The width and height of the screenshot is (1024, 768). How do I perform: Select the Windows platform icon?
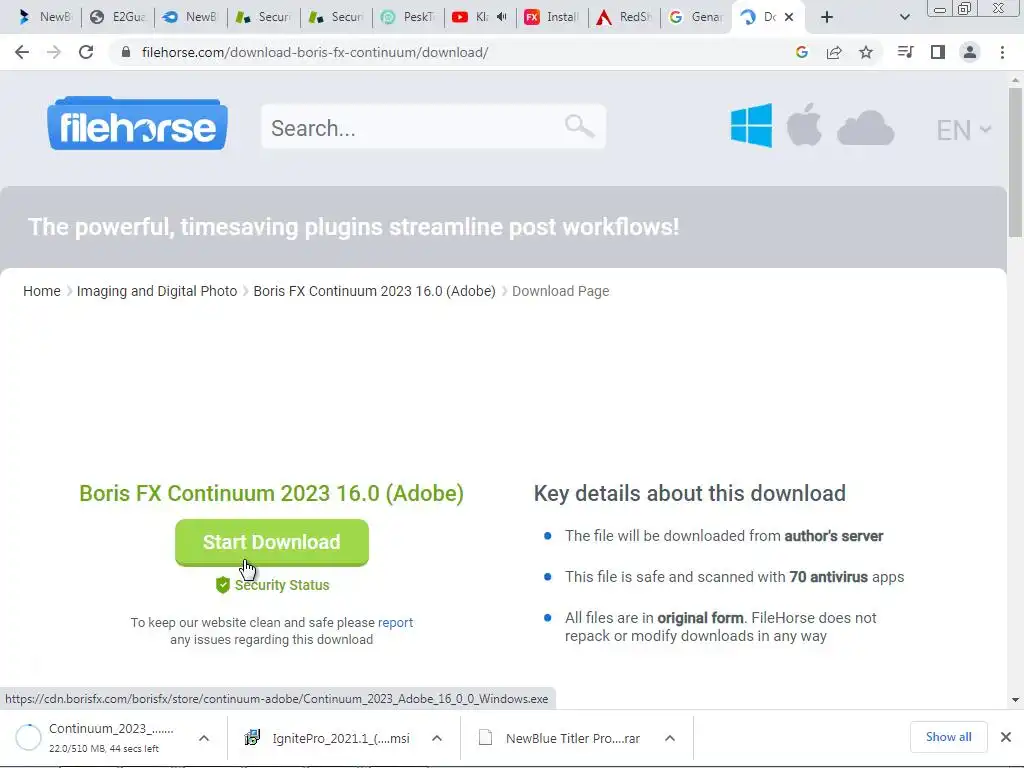(x=751, y=125)
